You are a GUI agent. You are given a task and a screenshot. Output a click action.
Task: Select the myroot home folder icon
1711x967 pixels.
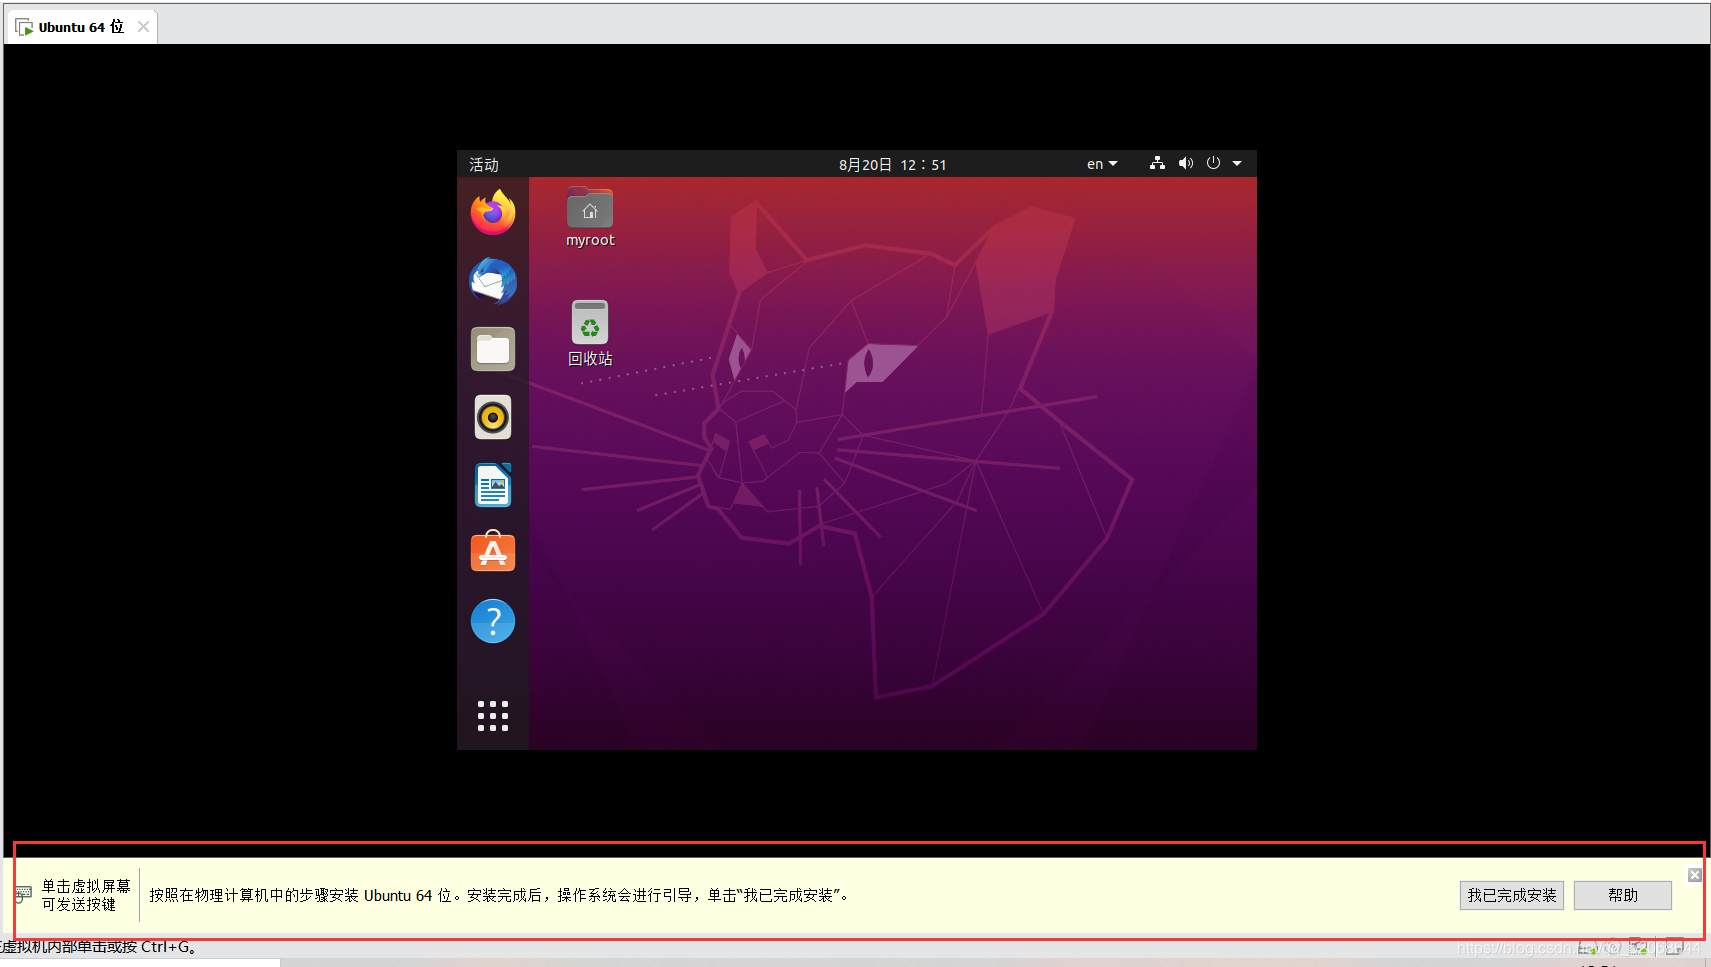590,217
